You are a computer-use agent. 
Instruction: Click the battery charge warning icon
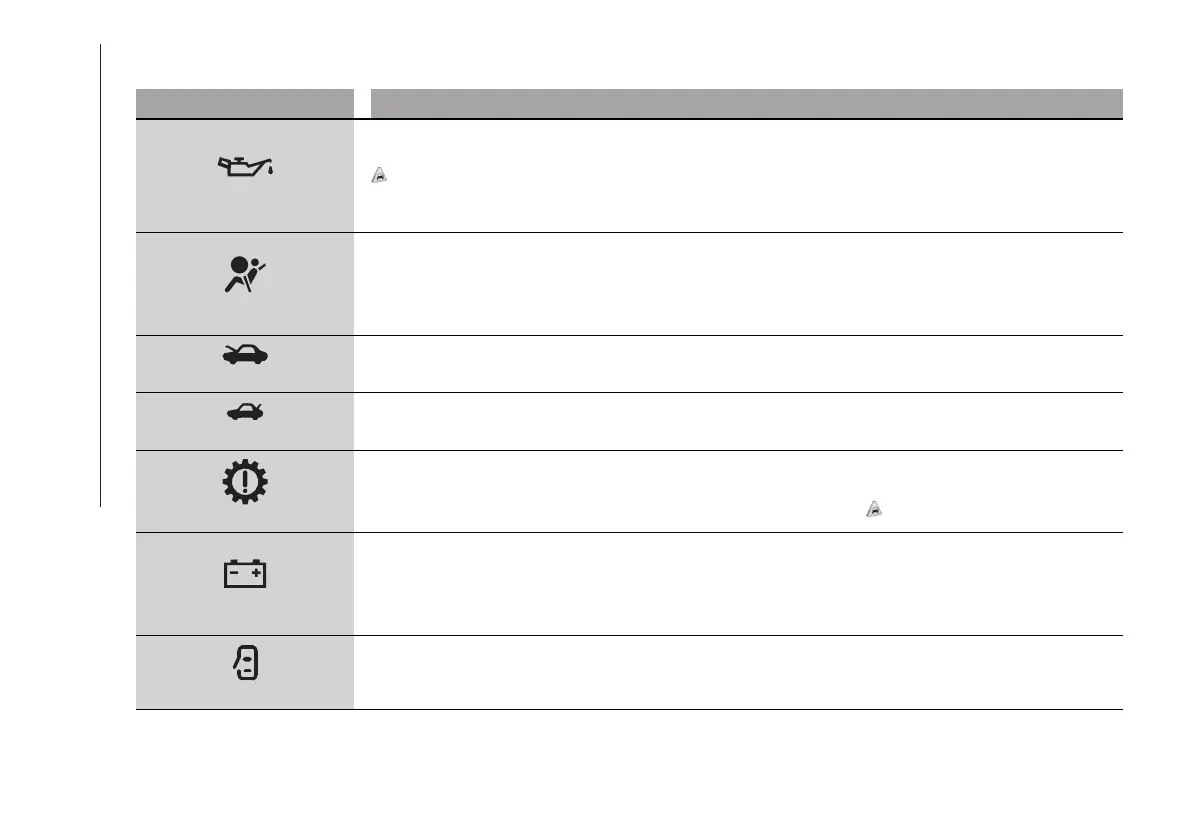tap(245, 574)
